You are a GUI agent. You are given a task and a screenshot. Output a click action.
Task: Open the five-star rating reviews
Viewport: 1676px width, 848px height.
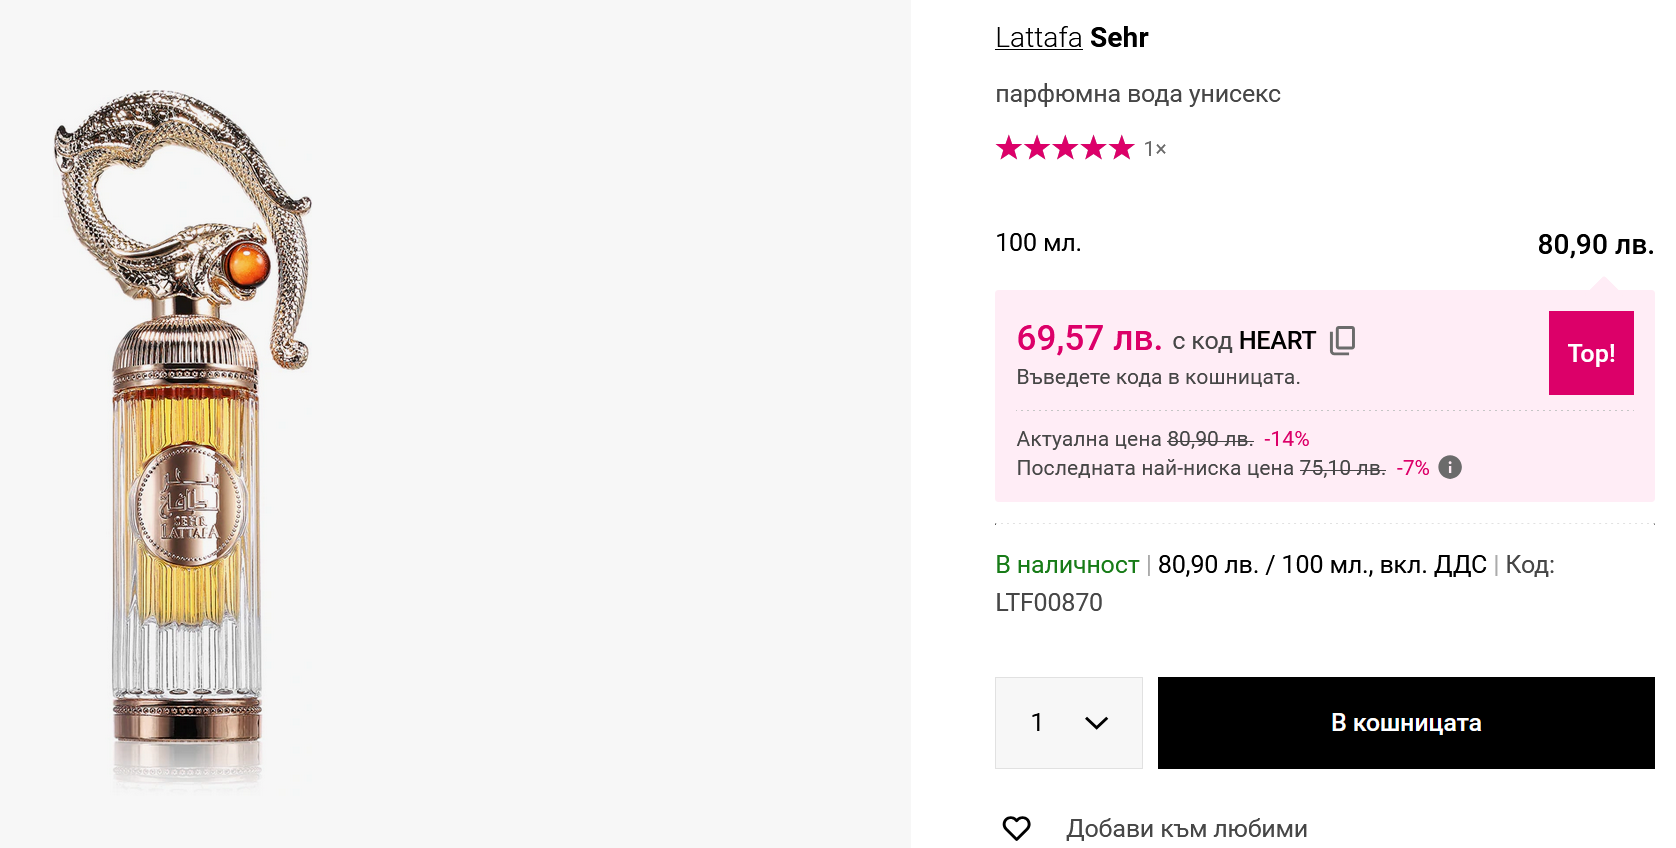(1065, 148)
